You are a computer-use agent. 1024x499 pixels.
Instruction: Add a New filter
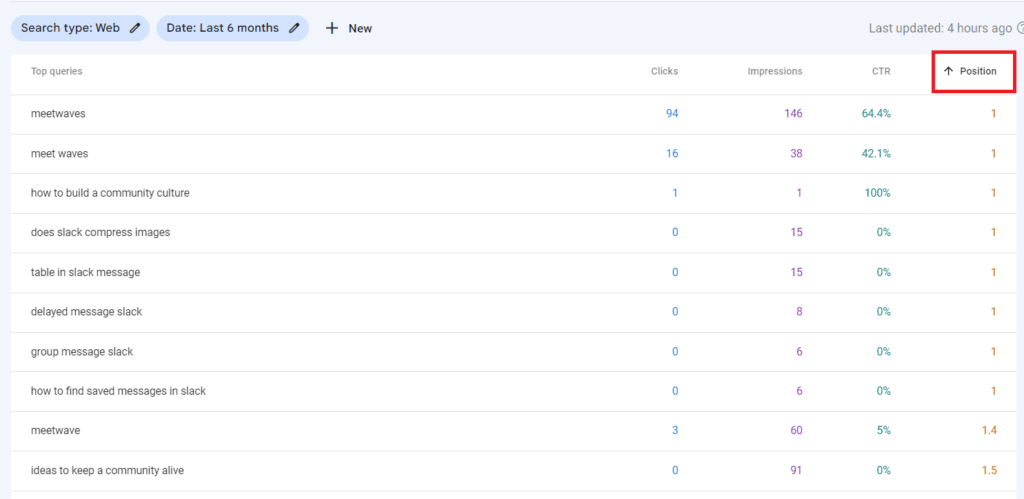pos(349,28)
